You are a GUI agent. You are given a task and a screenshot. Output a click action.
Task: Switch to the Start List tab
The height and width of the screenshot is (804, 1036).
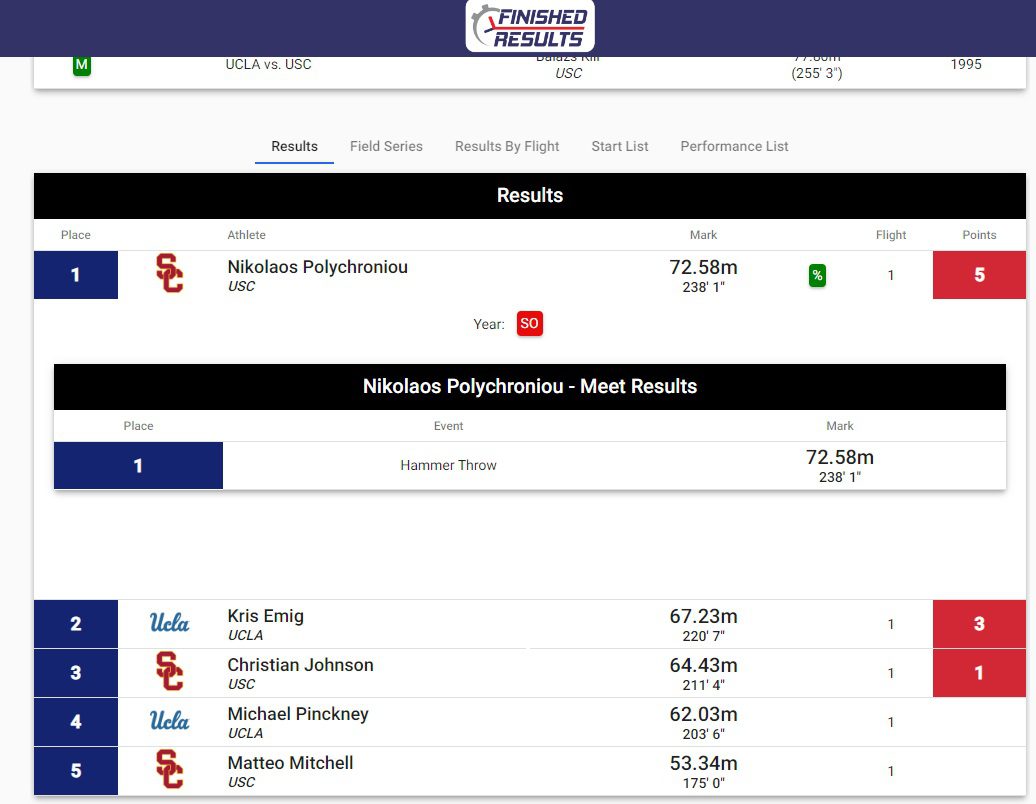pyautogui.click(x=620, y=147)
